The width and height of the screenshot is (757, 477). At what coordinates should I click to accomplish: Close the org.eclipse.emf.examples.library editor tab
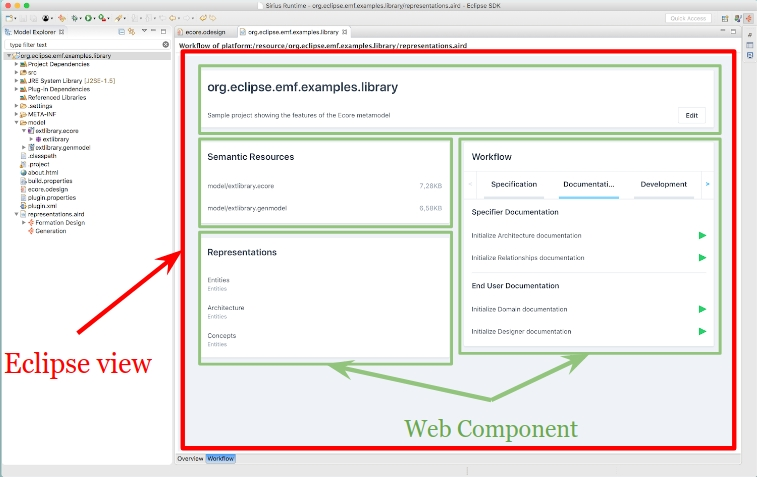344,32
